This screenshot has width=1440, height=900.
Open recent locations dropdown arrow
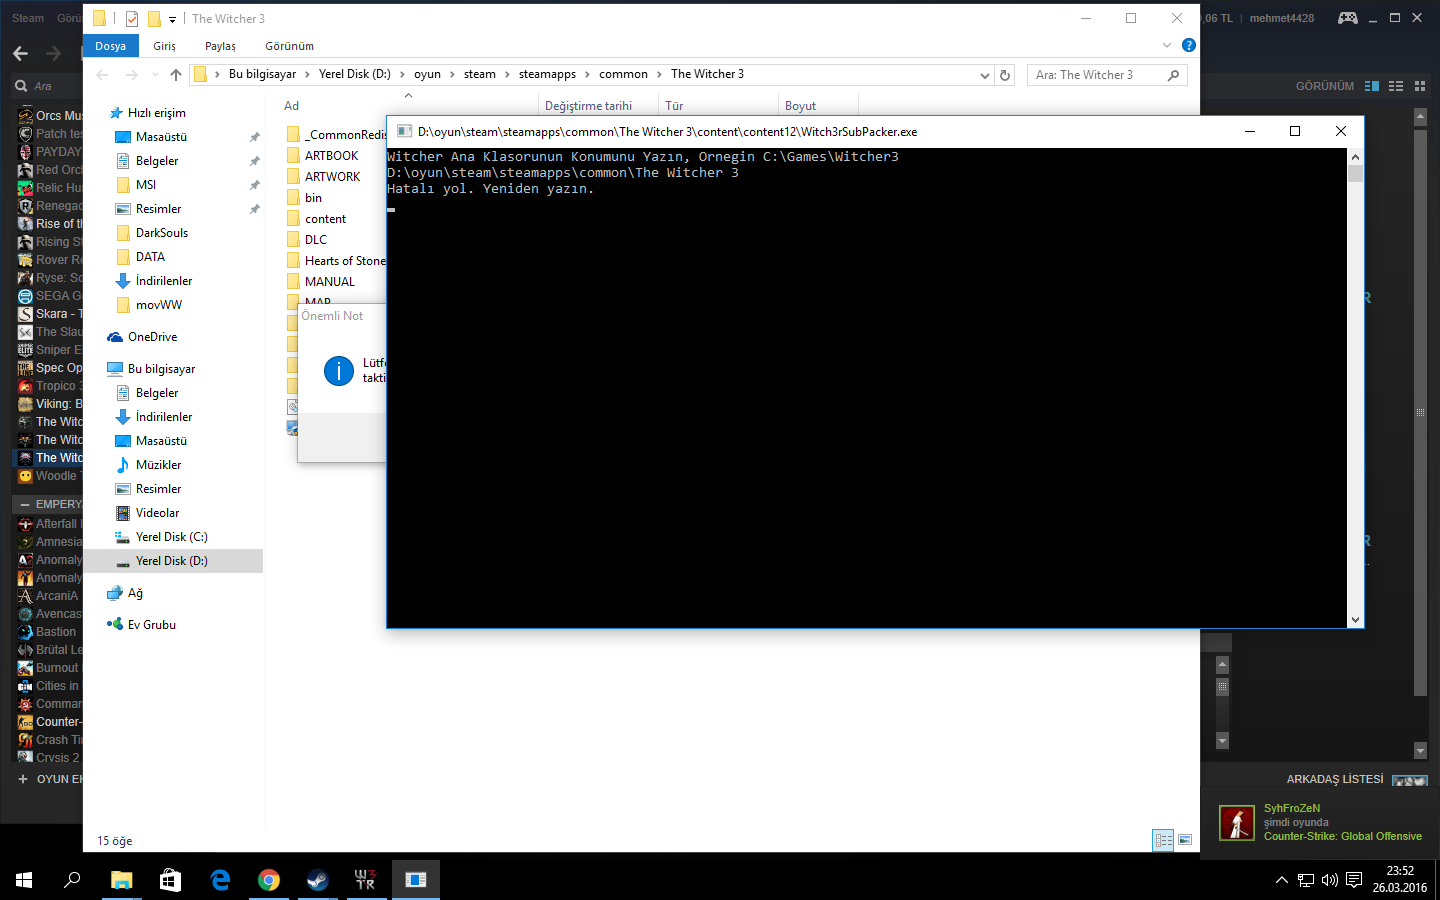[155, 75]
